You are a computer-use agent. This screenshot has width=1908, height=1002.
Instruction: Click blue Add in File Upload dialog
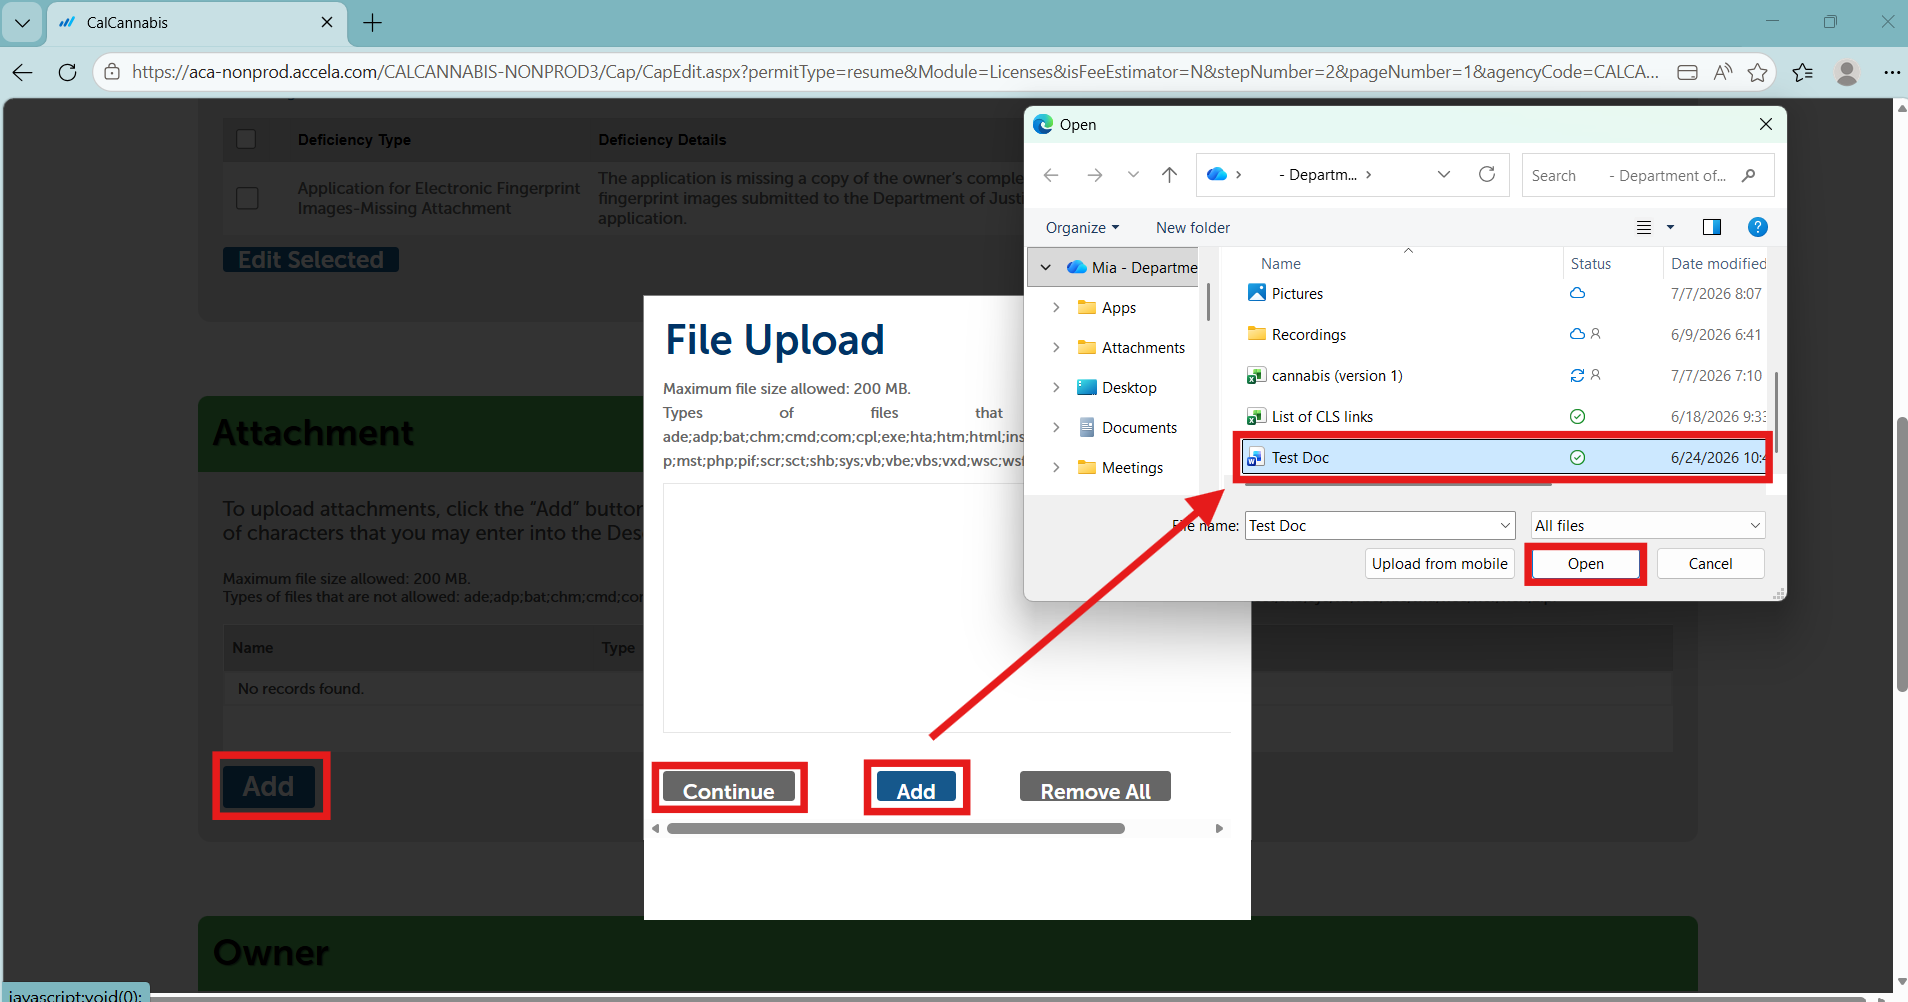[916, 788]
